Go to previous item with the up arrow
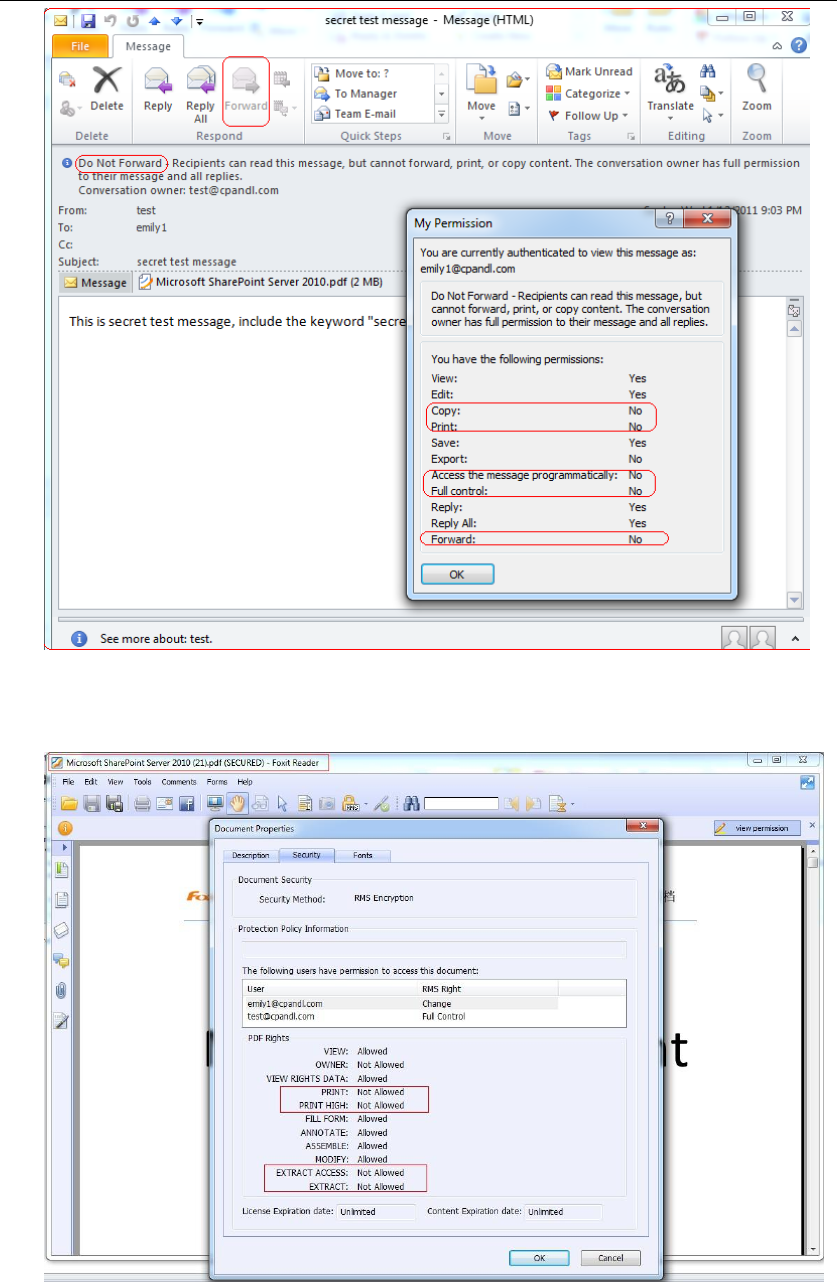 pos(153,20)
